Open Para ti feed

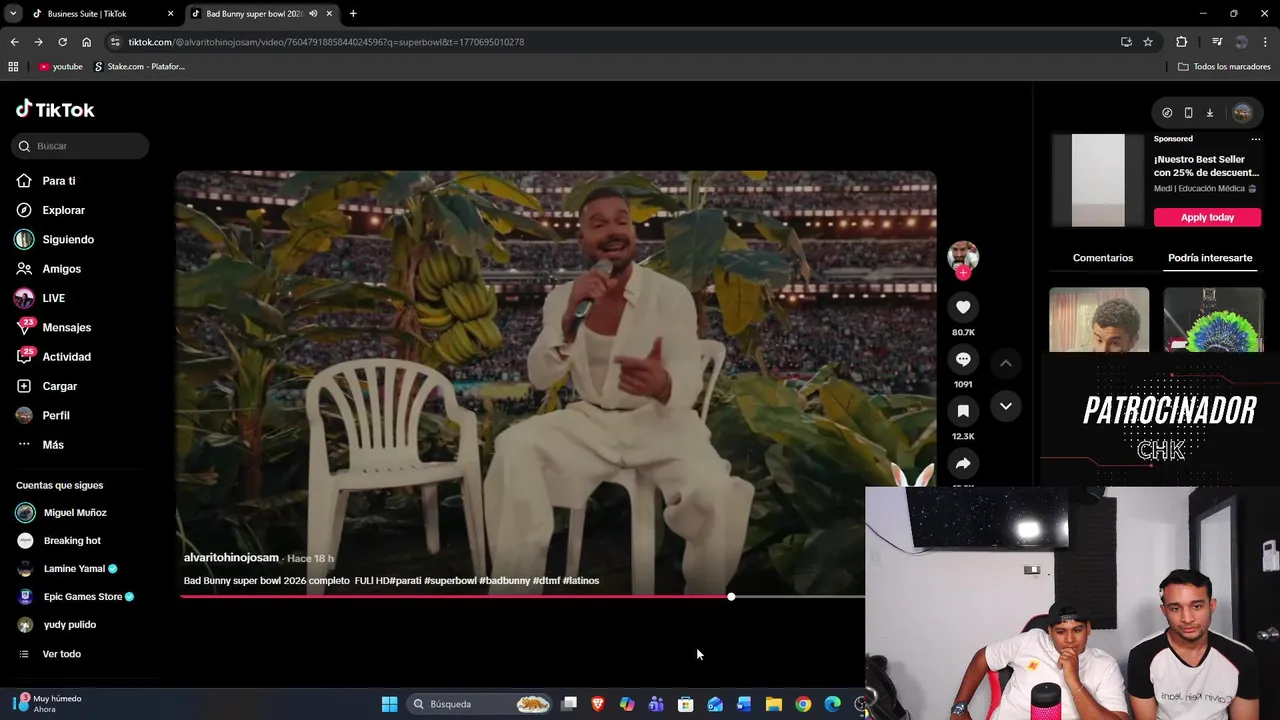click(59, 181)
